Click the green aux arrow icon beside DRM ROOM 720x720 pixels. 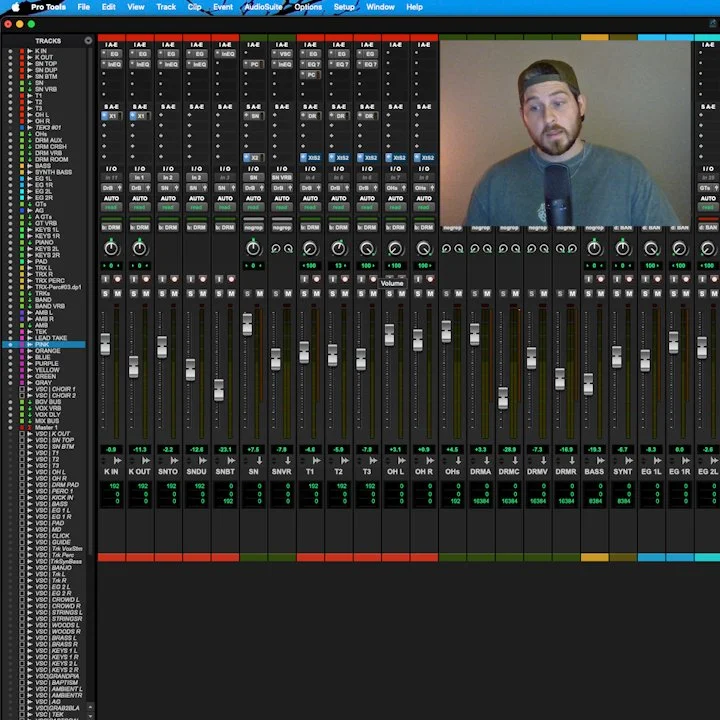(30, 159)
